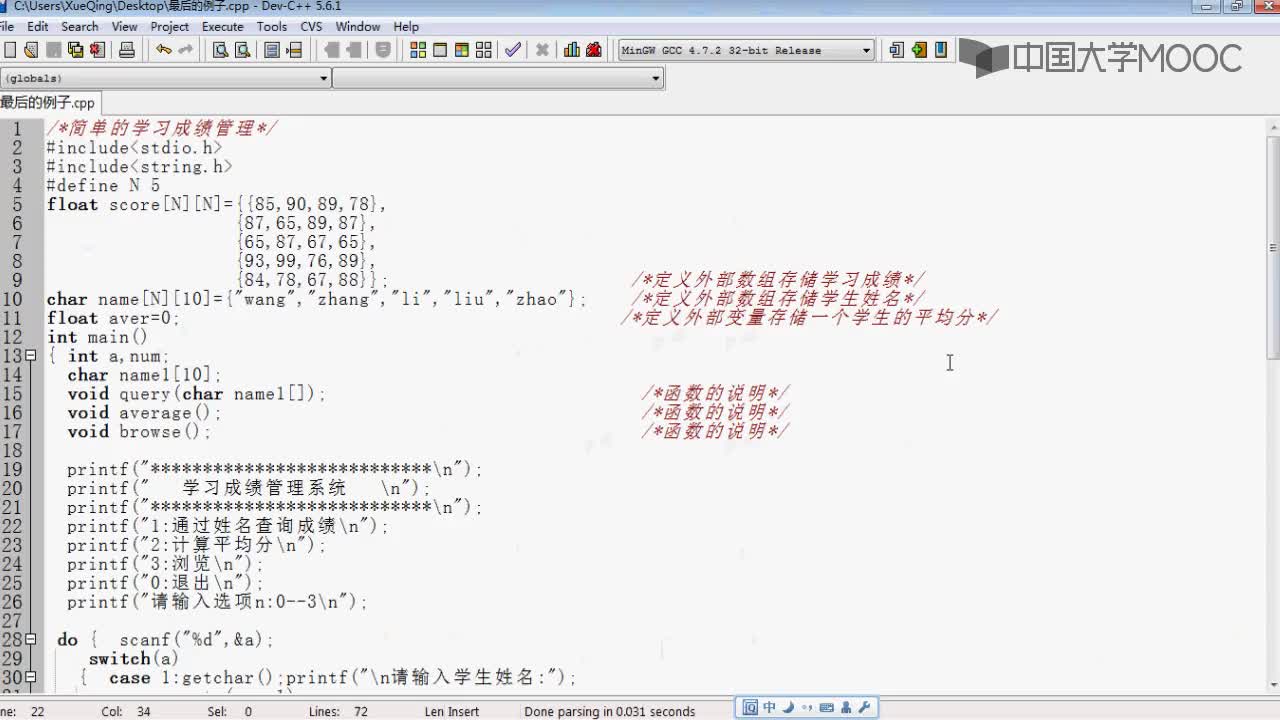This screenshot has height=720, width=1280.
Task: Open the Window menu
Action: pos(358,26)
